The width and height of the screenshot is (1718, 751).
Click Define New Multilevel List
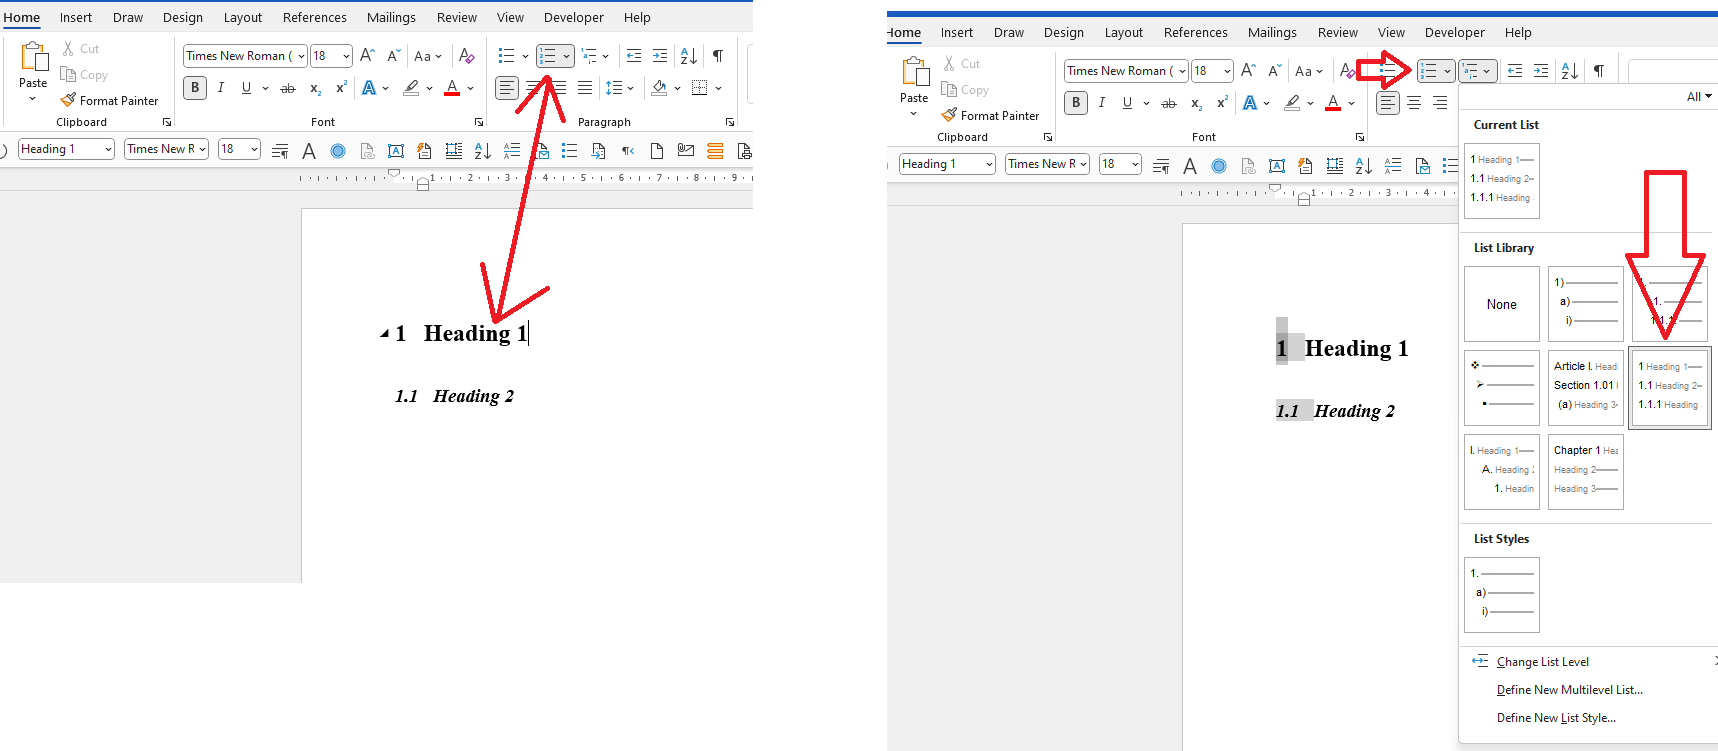tap(1570, 690)
